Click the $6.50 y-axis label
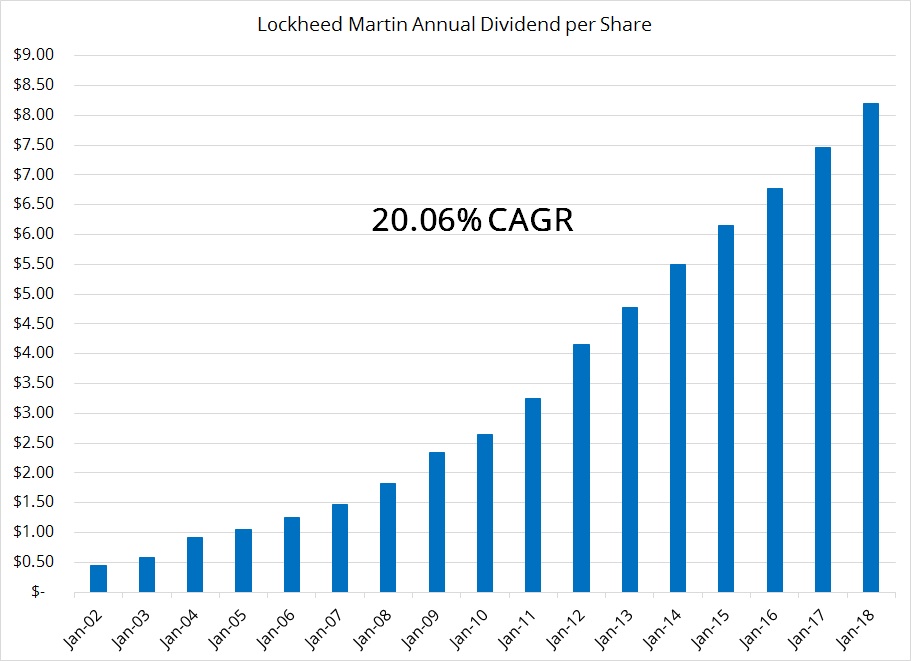 [x=34, y=204]
